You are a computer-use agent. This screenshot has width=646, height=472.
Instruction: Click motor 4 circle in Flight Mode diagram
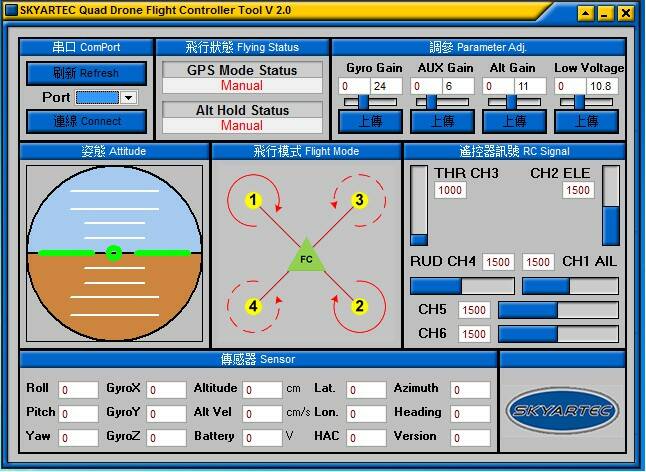253,306
